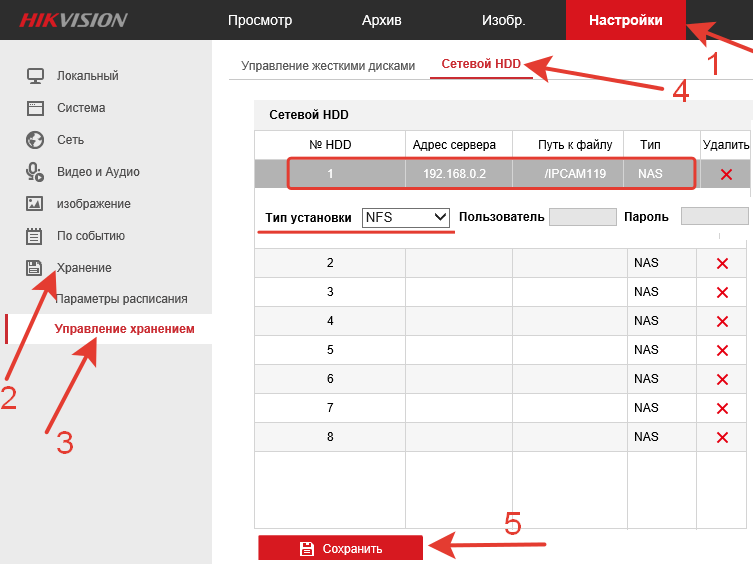Click HDD number 1 cell
The height and width of the screenshot is (564, 753).
330,174
